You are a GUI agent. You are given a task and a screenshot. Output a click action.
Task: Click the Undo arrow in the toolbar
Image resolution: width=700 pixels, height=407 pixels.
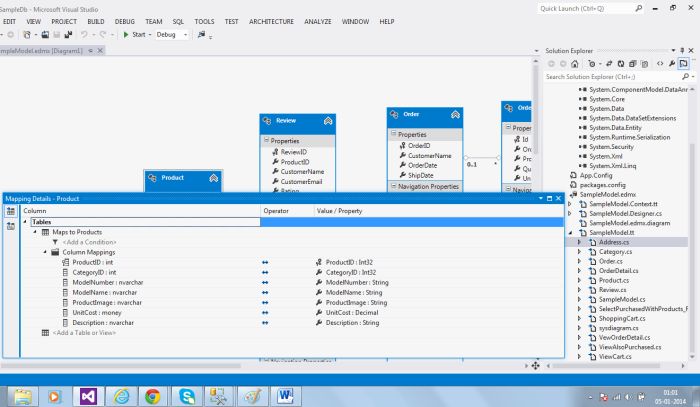(84, 34)
